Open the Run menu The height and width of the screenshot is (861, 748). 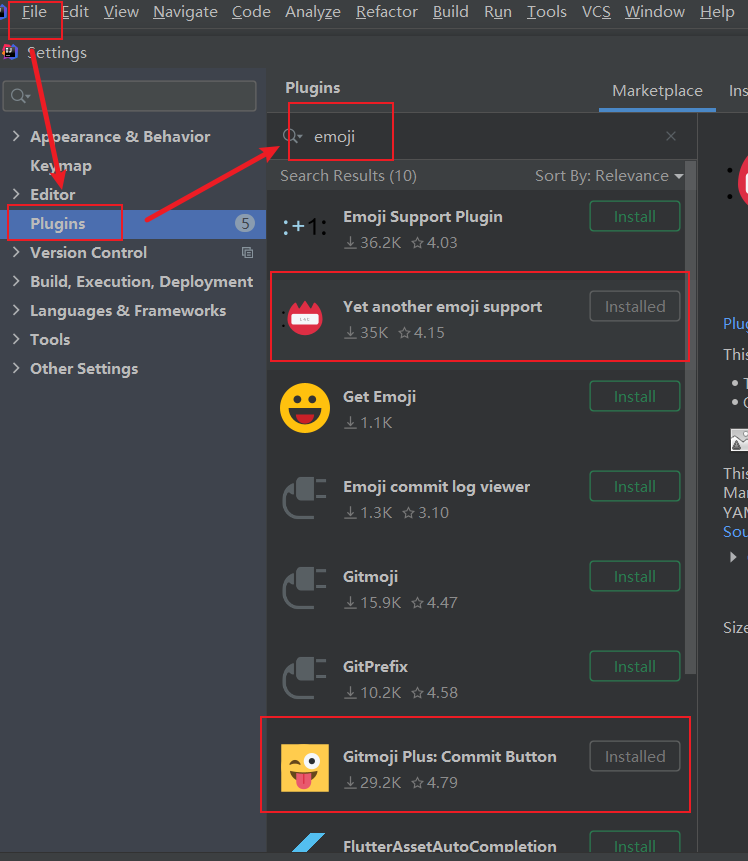click(x=498, y=12)
